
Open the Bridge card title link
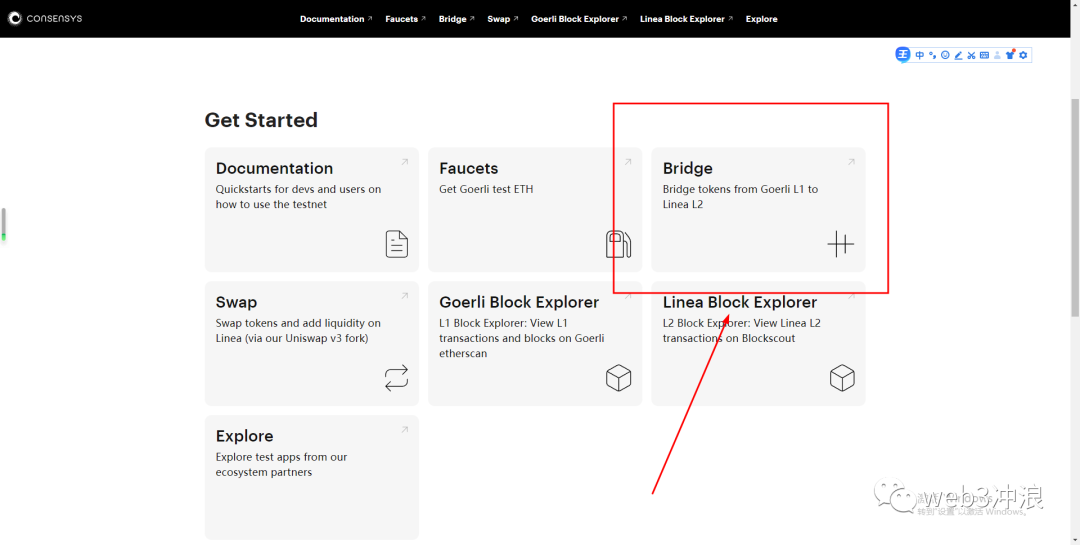[x=687, y=168]
